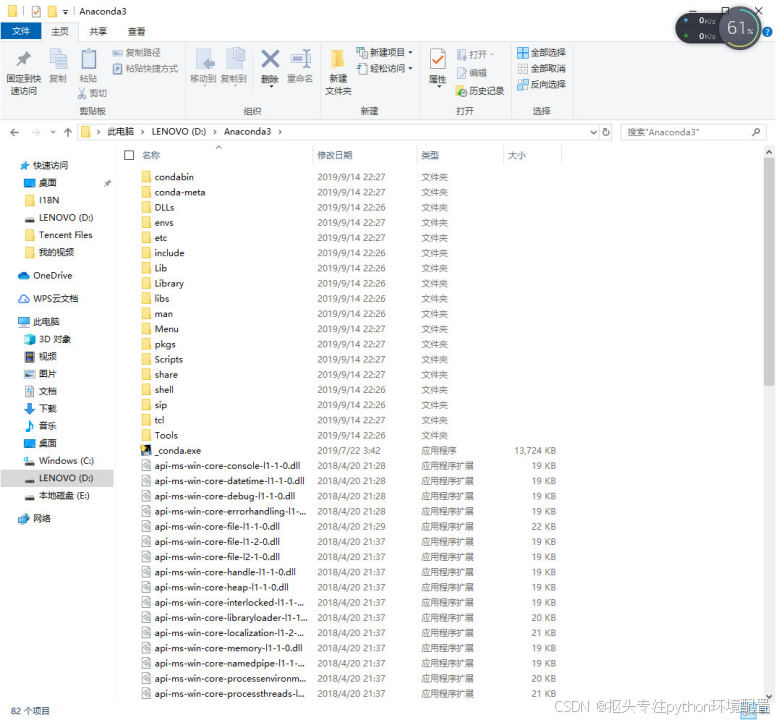Click the Delete (删除) ribbon icon
Viewport: 776px width, 720px height.
coord(270,60)
